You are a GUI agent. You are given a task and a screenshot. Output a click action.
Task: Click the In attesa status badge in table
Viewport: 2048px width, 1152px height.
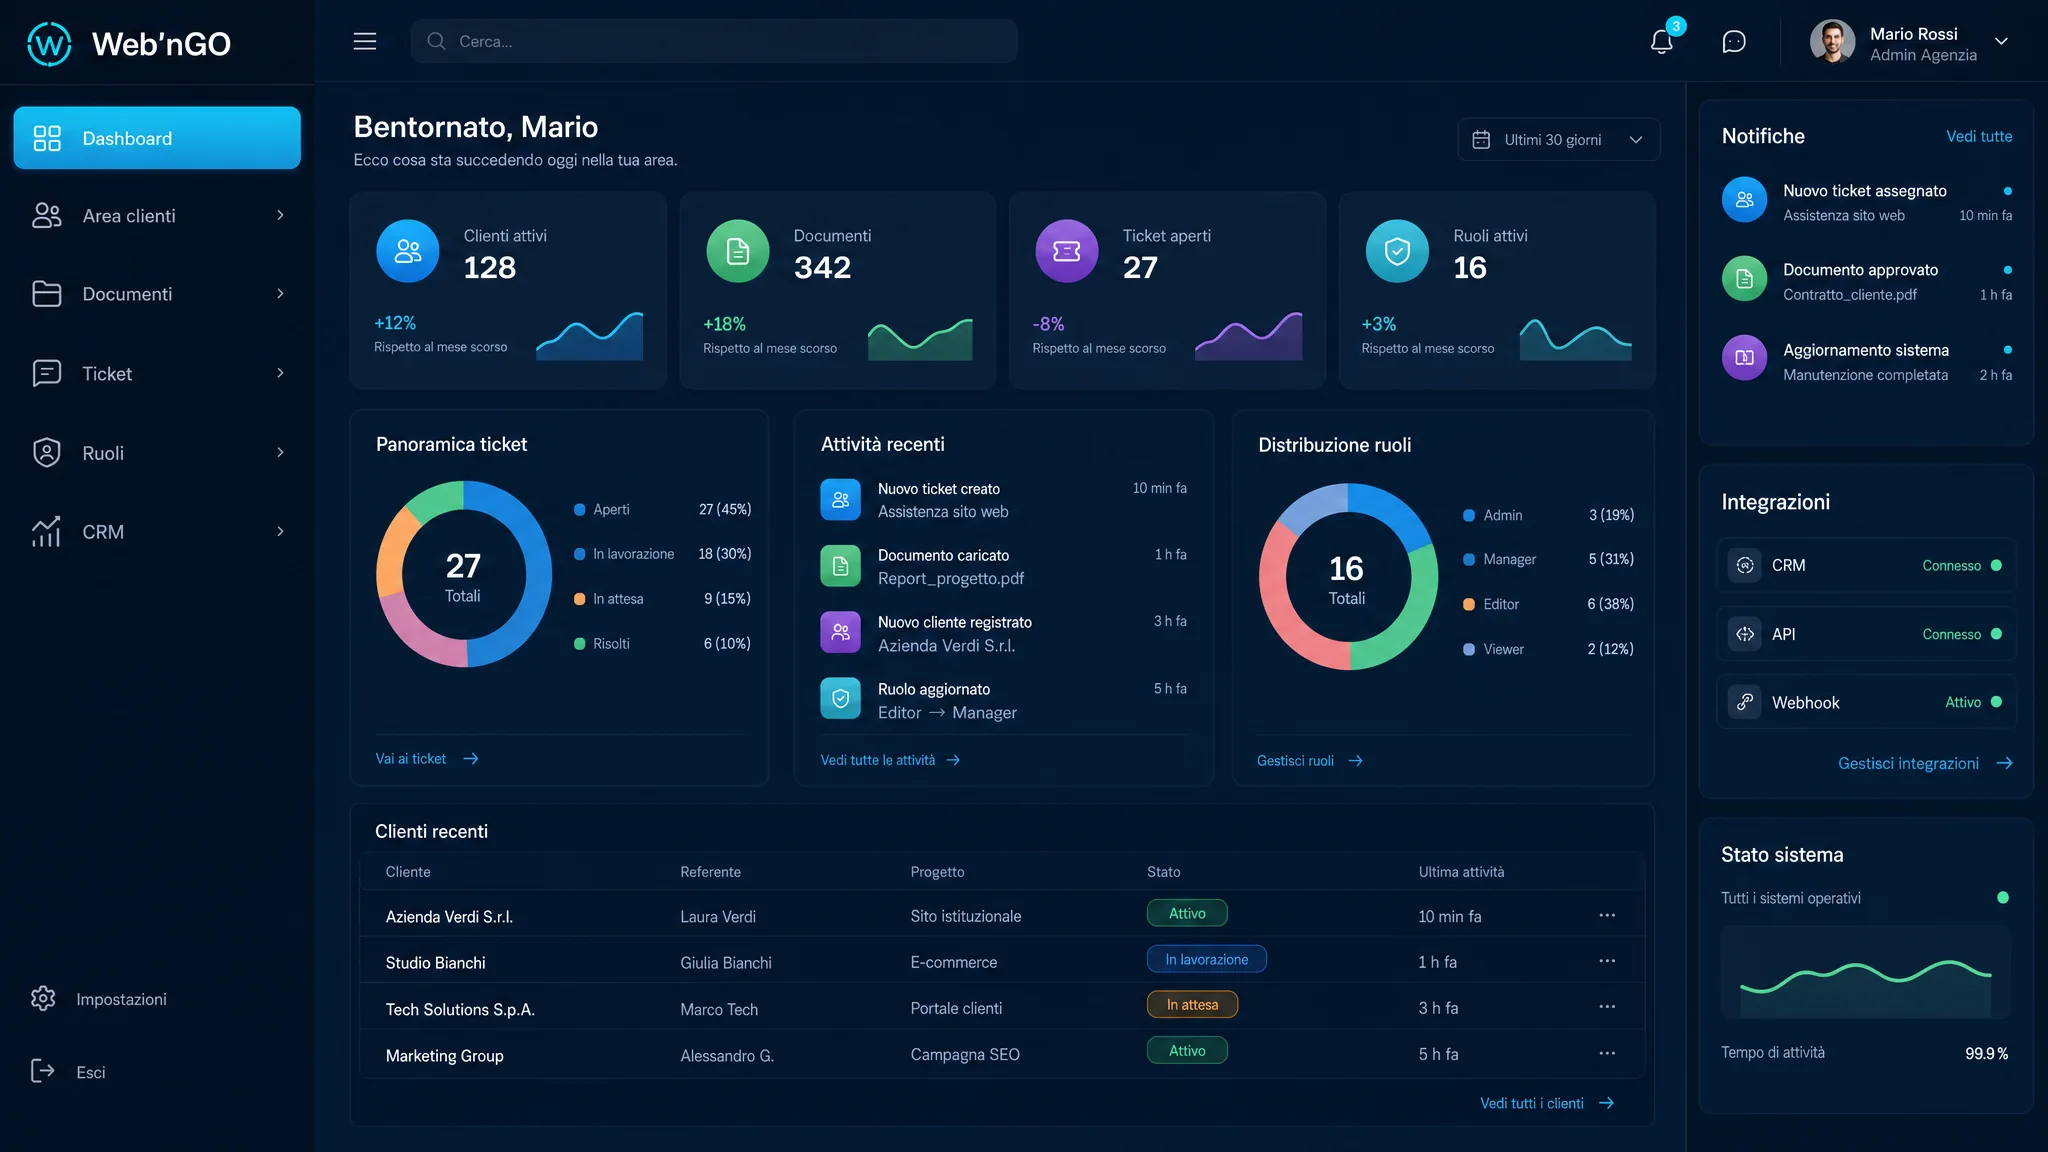click(x=1192, y=1004)
